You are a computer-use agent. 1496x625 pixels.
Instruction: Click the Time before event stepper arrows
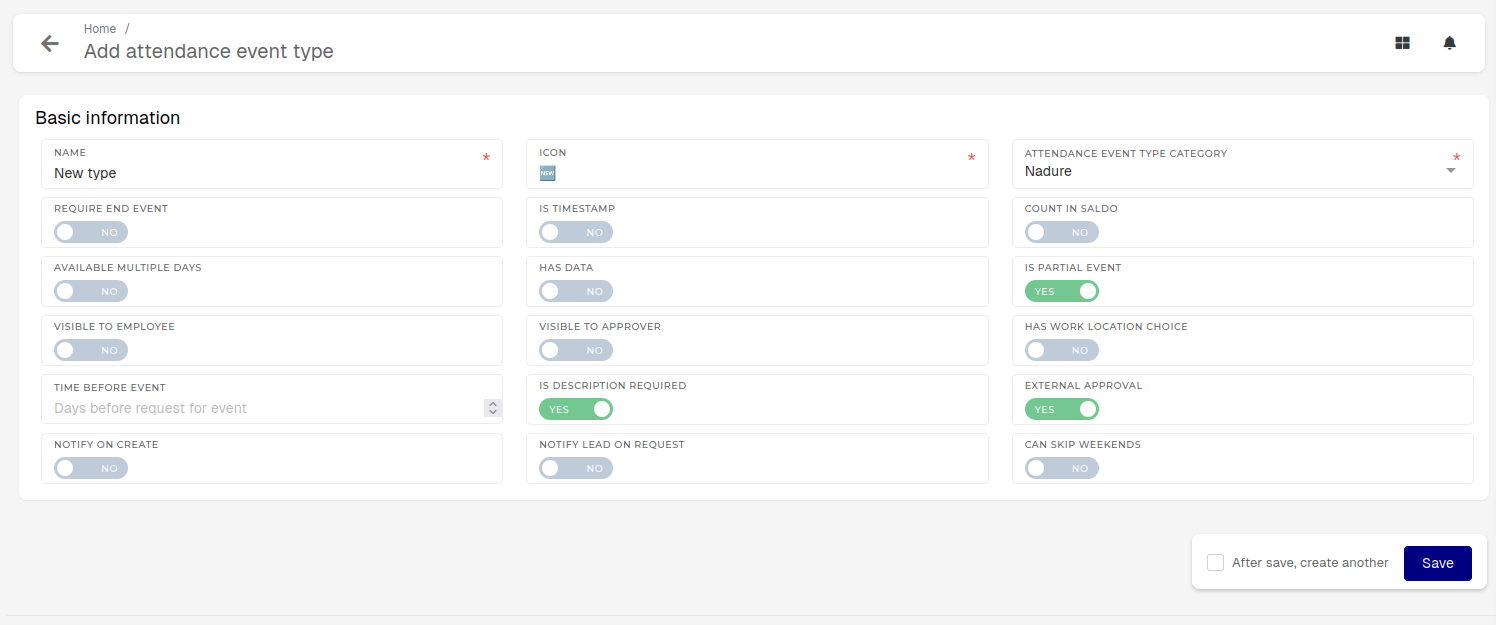[x=492, y=408]
